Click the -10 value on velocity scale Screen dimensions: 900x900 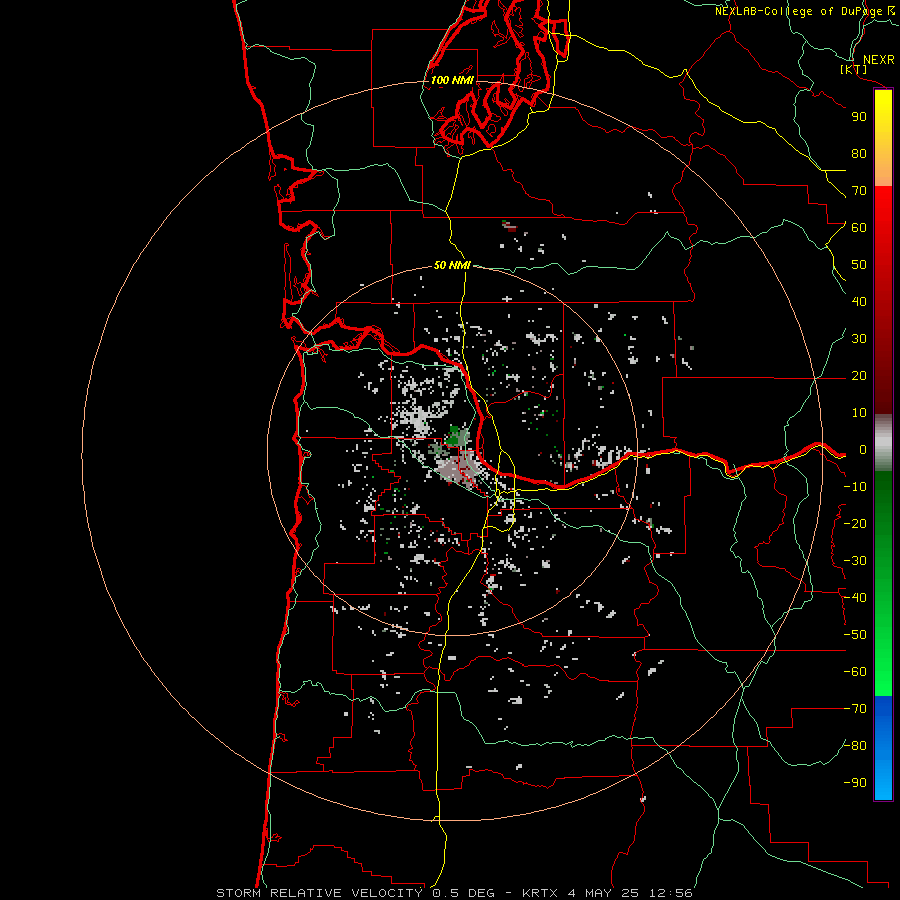(x=855, y=487)
